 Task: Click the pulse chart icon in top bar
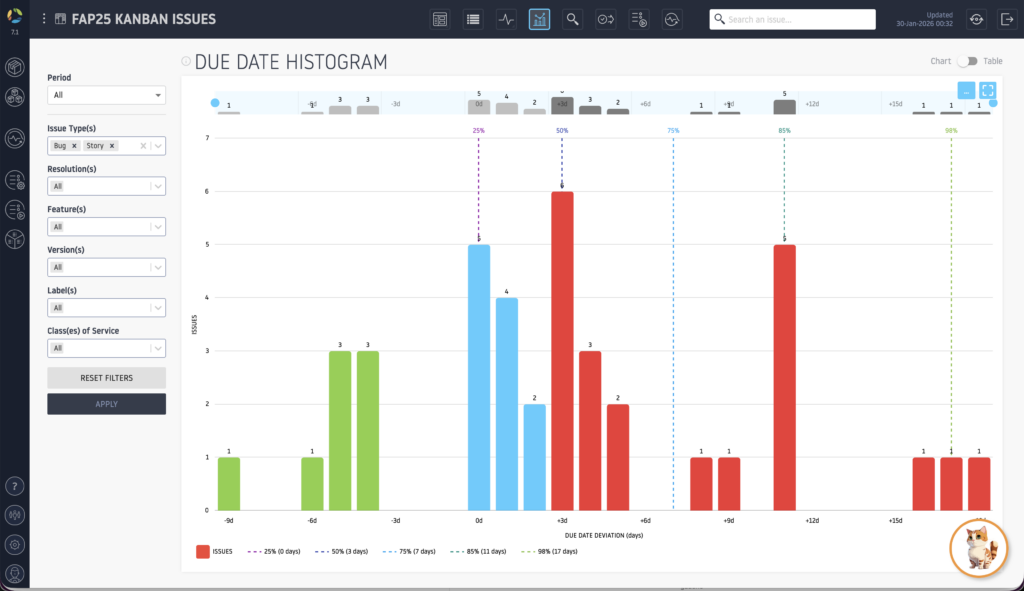pos(506,19)
